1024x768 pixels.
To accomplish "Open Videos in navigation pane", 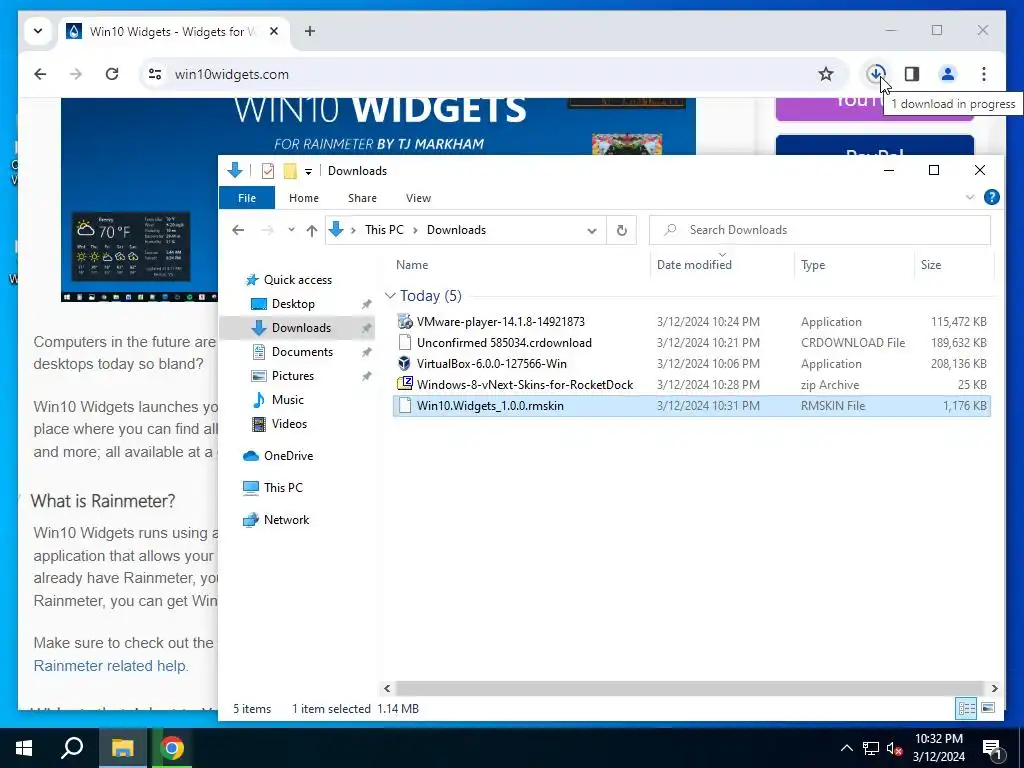I will coord(289,424).
